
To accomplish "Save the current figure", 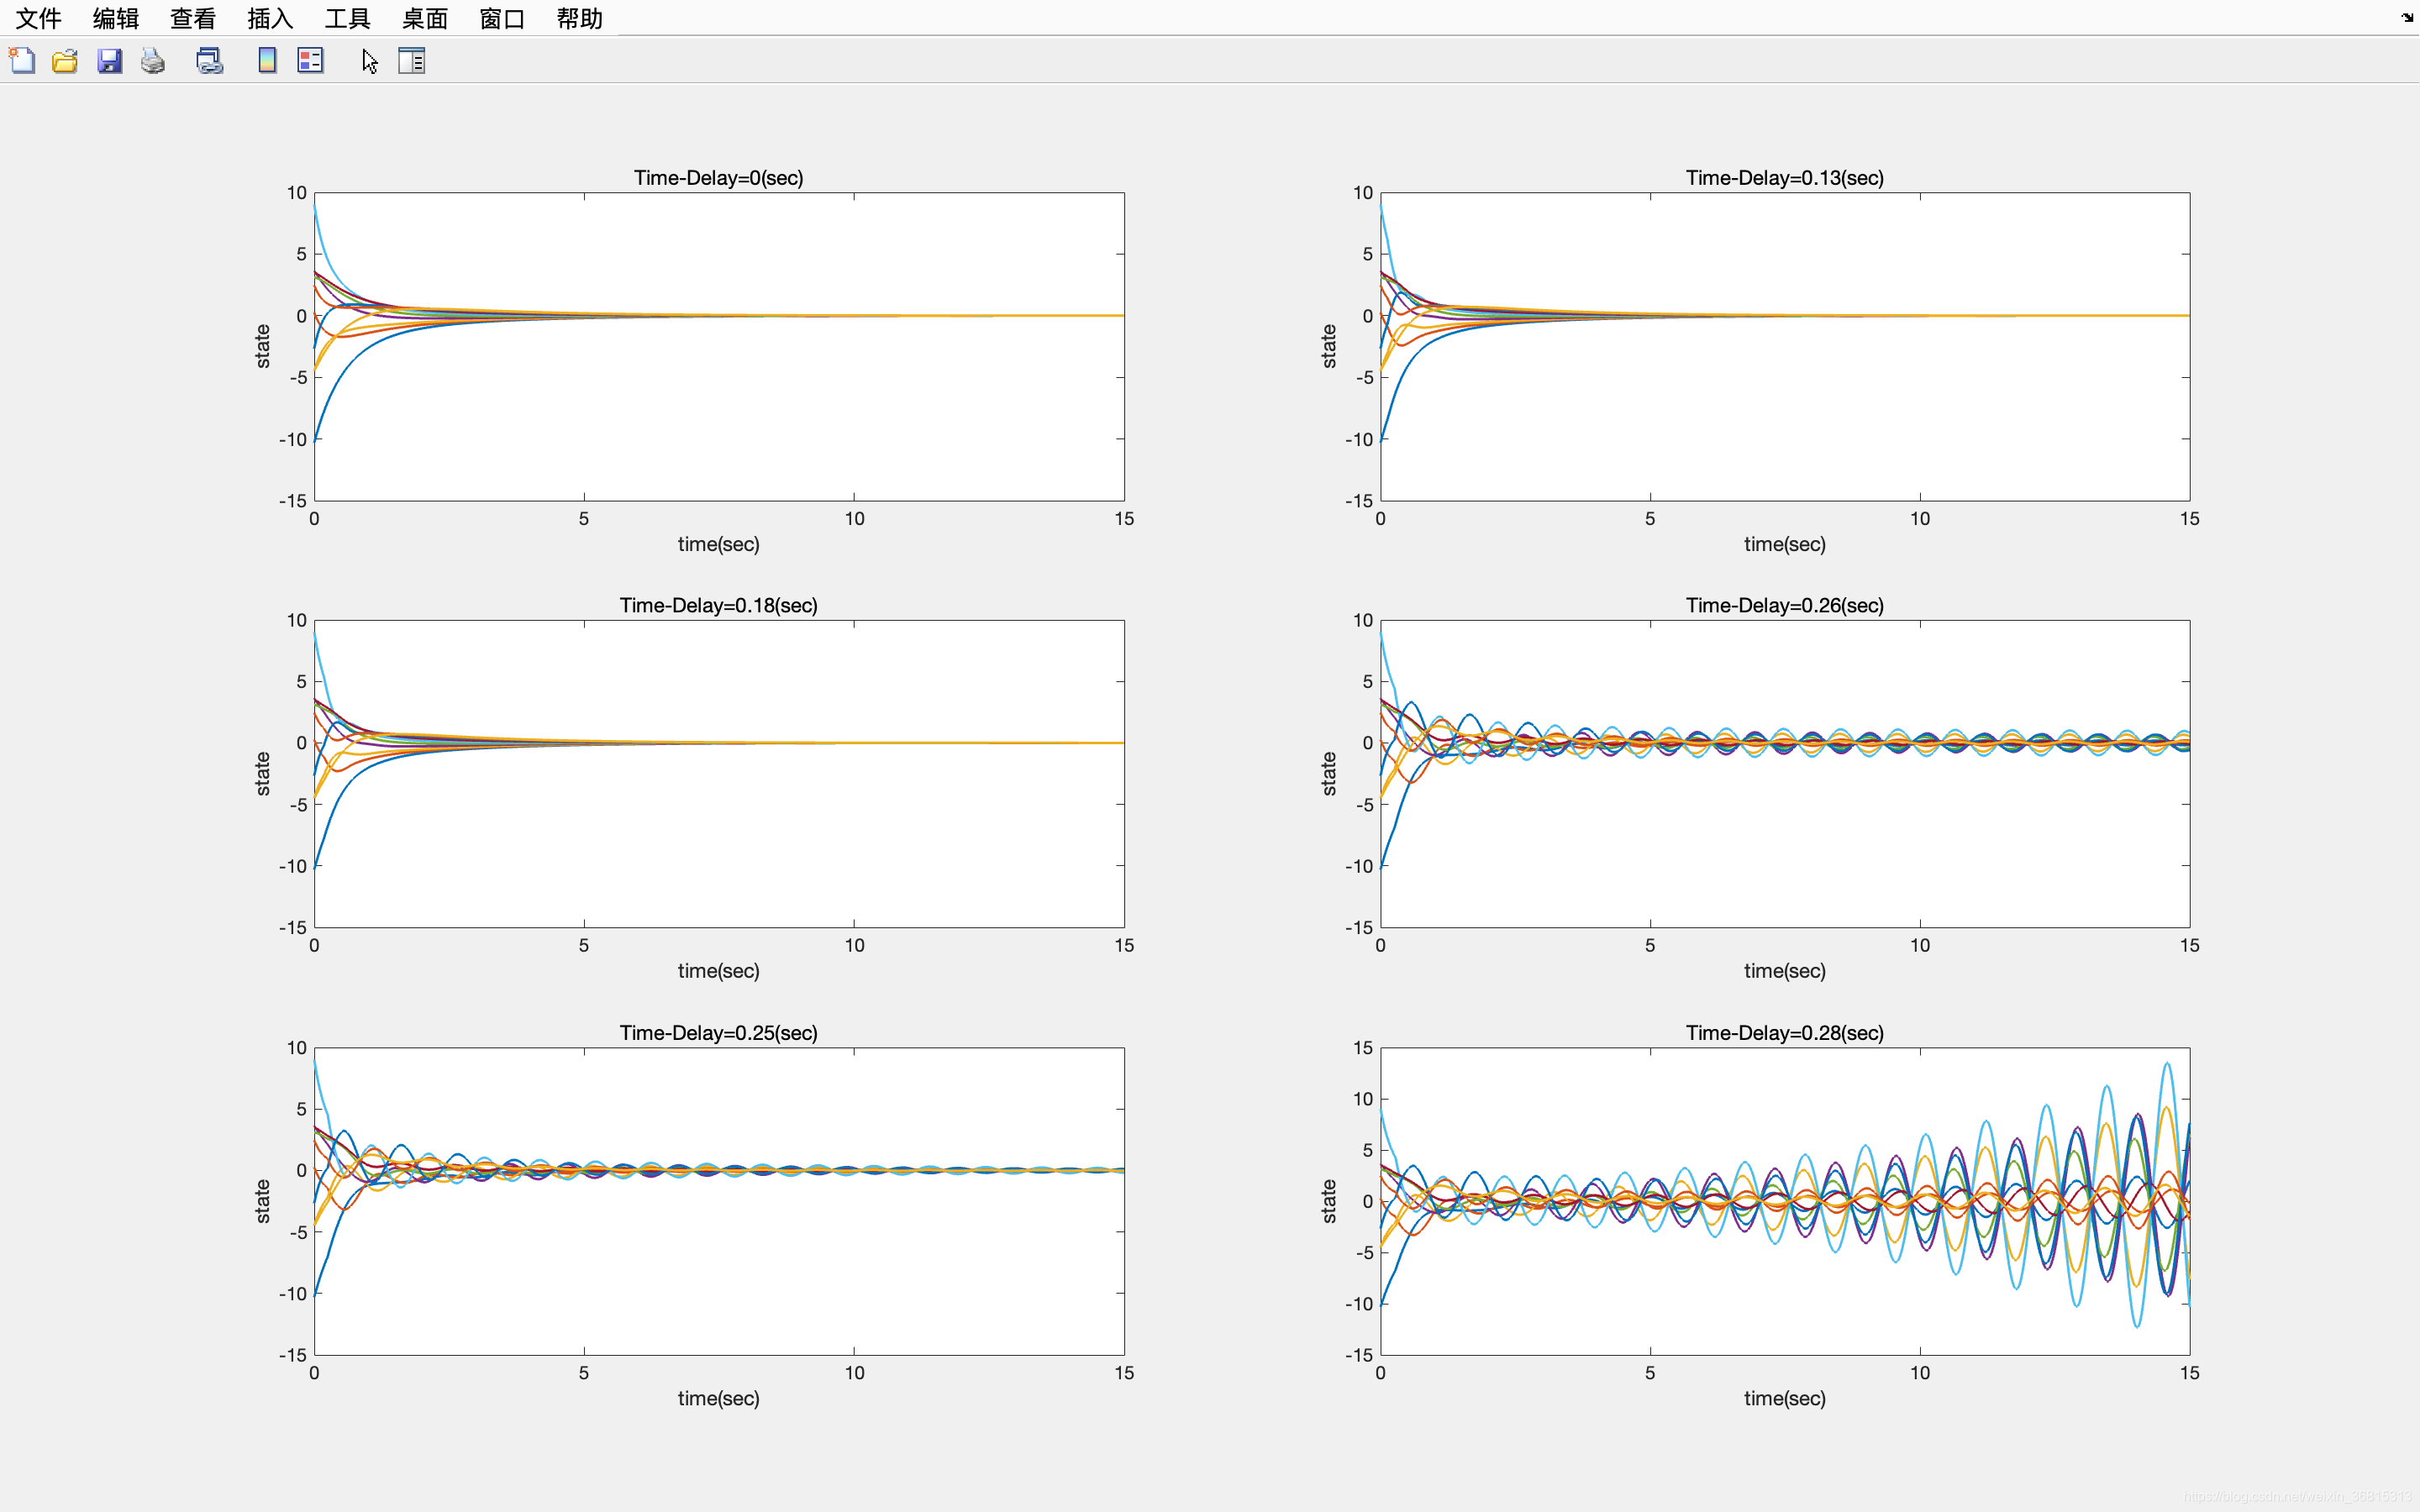I will click(109, 60).
